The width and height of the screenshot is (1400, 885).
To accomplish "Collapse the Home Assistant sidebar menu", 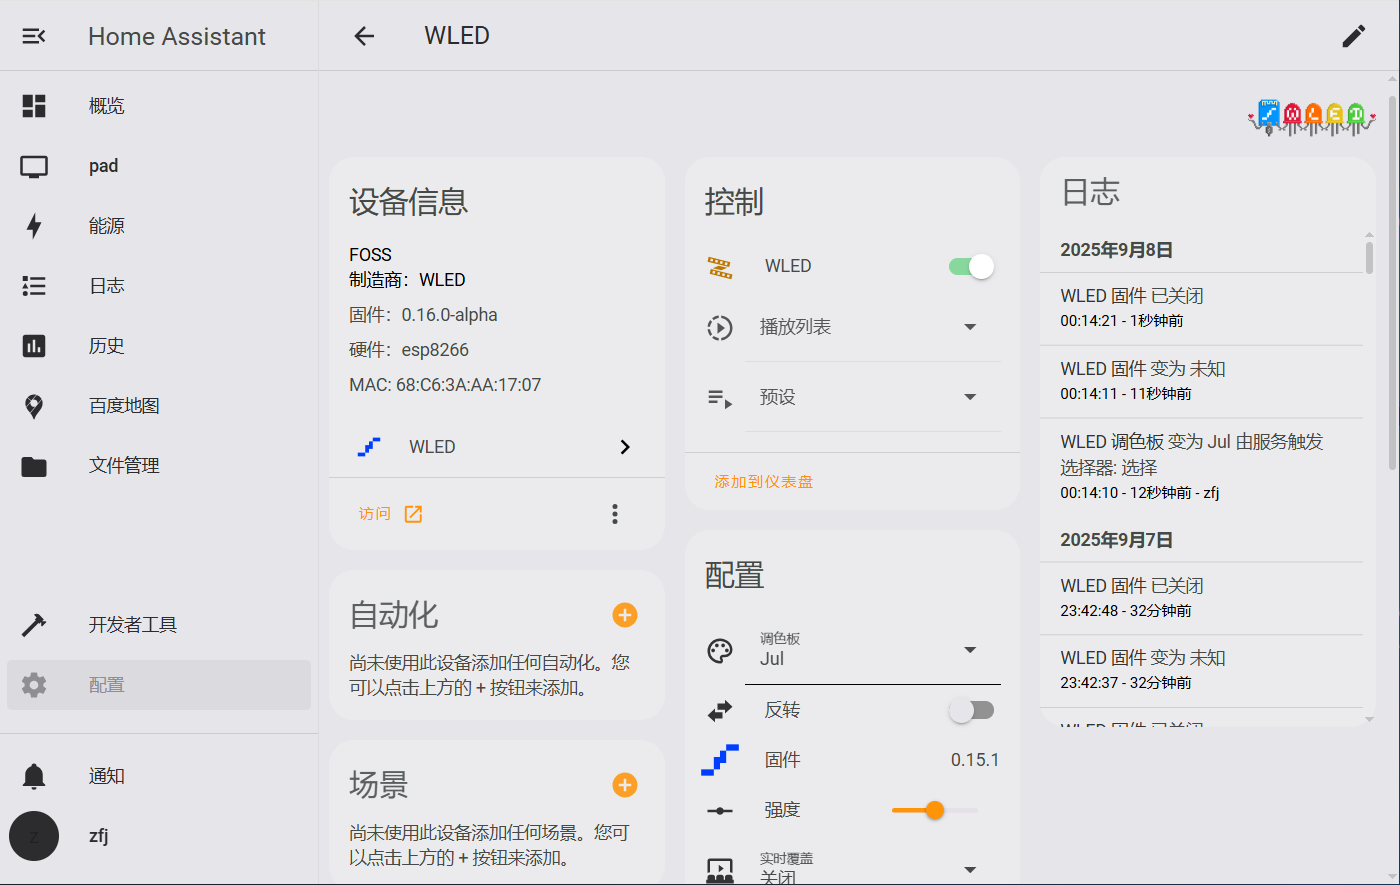I will pos(34,36).
